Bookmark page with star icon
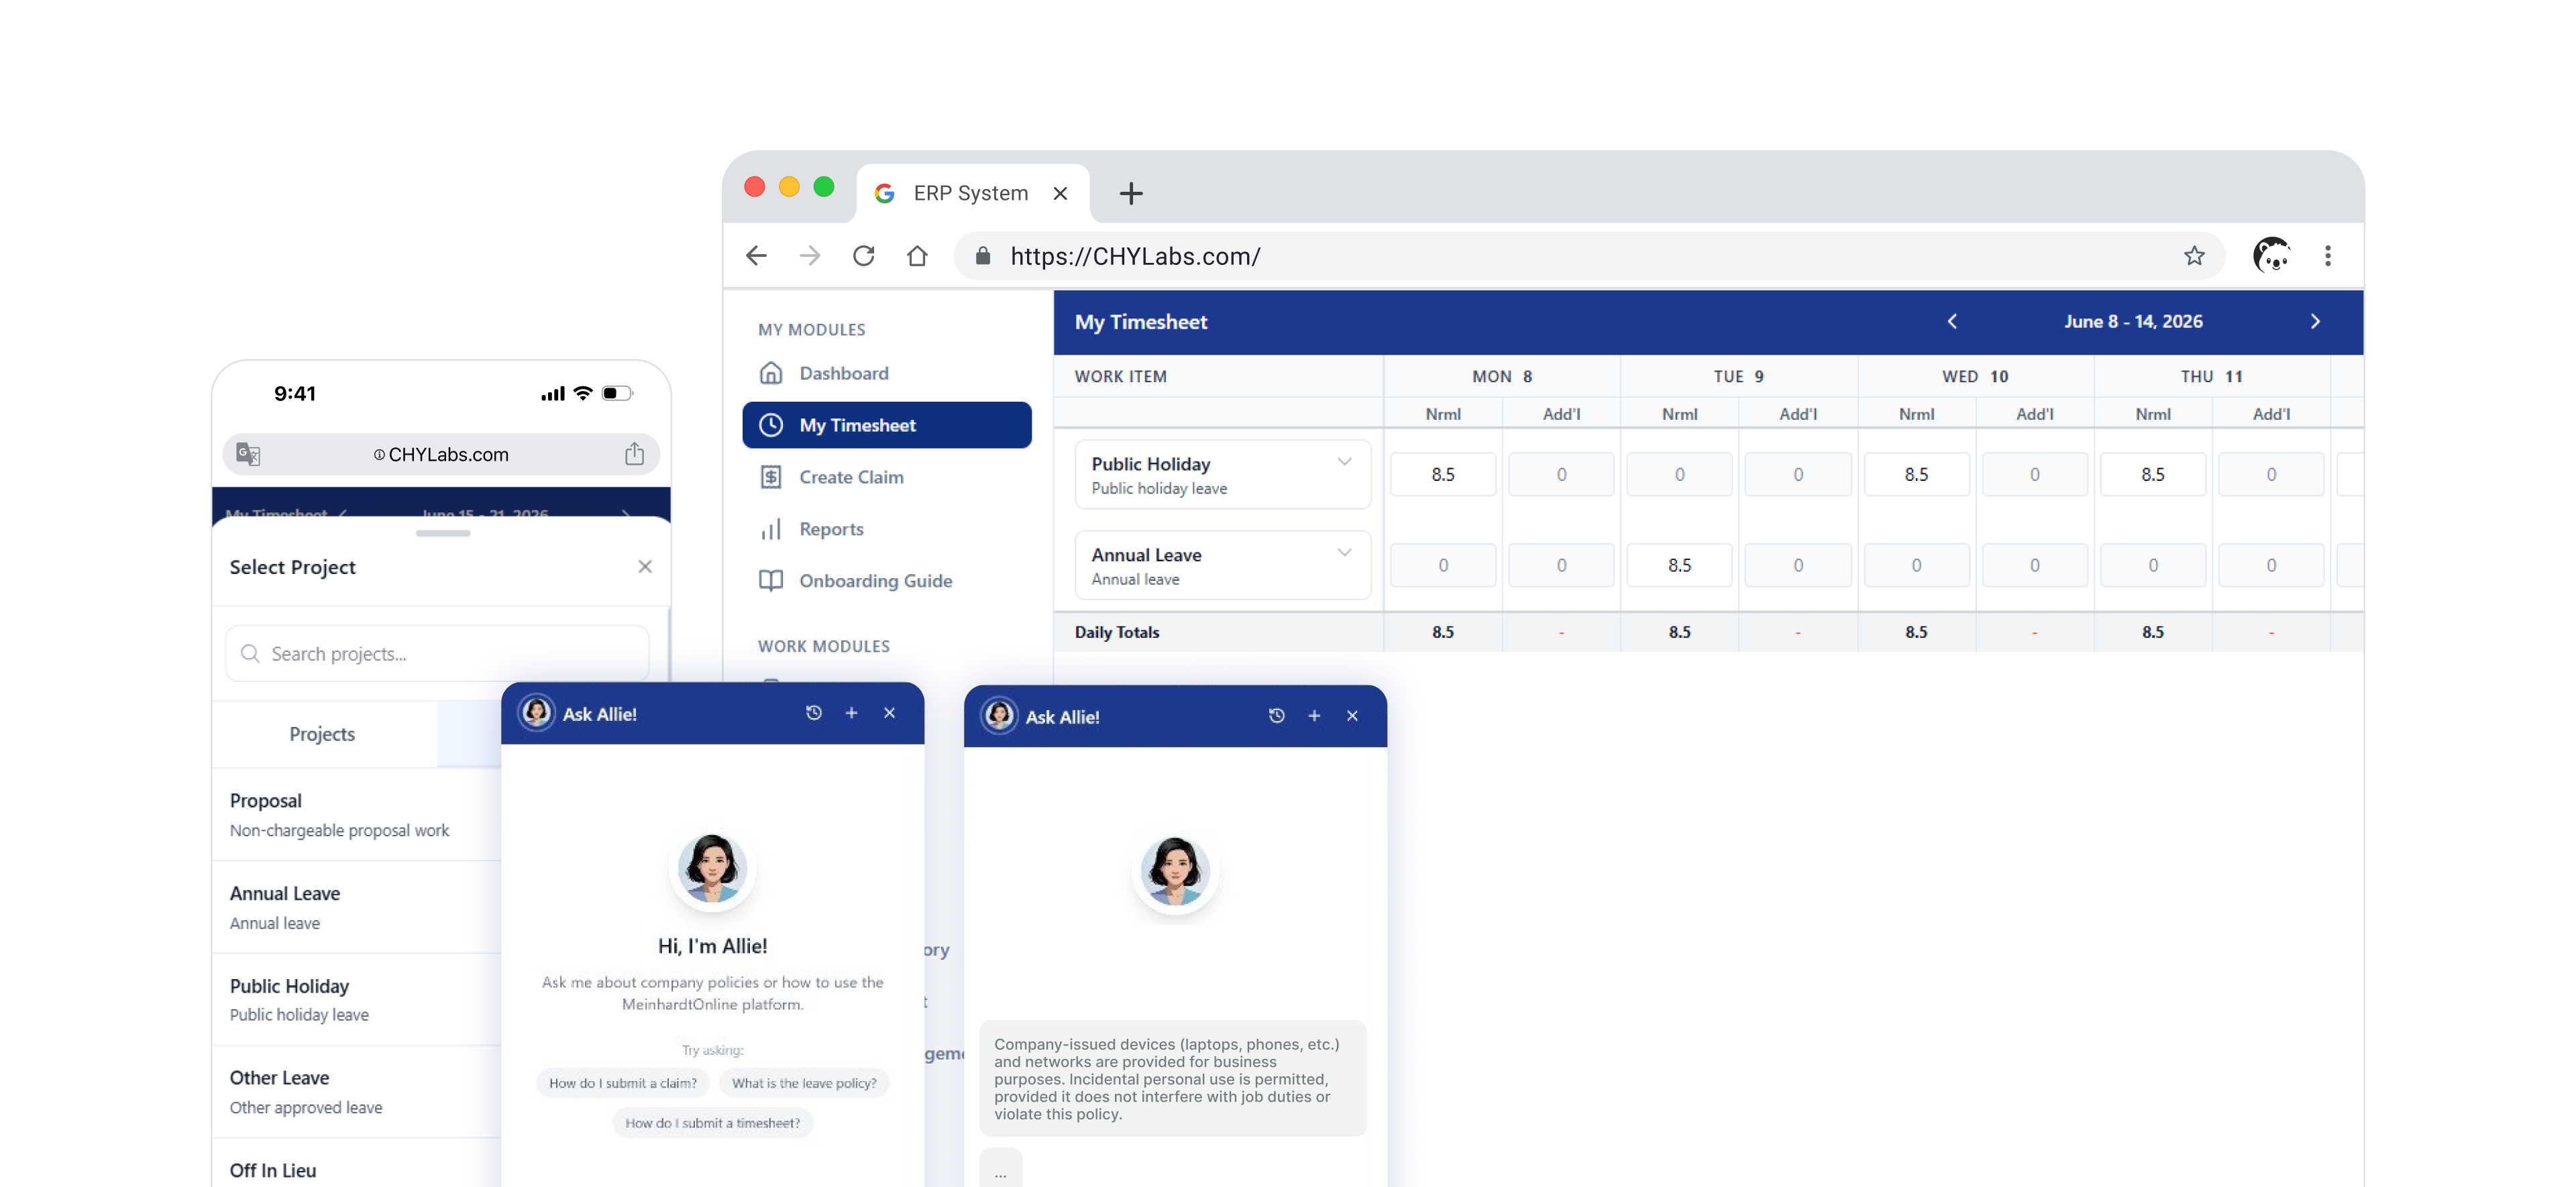Image resolution: width=2576 pixels, height=1187 pixels. (2194, 256)
